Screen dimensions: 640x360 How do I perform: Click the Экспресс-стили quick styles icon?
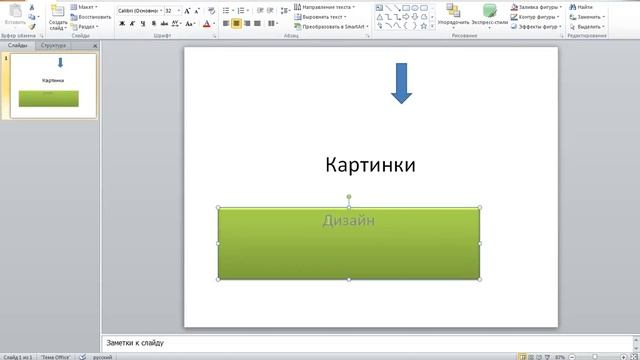(x=489, y=11)
